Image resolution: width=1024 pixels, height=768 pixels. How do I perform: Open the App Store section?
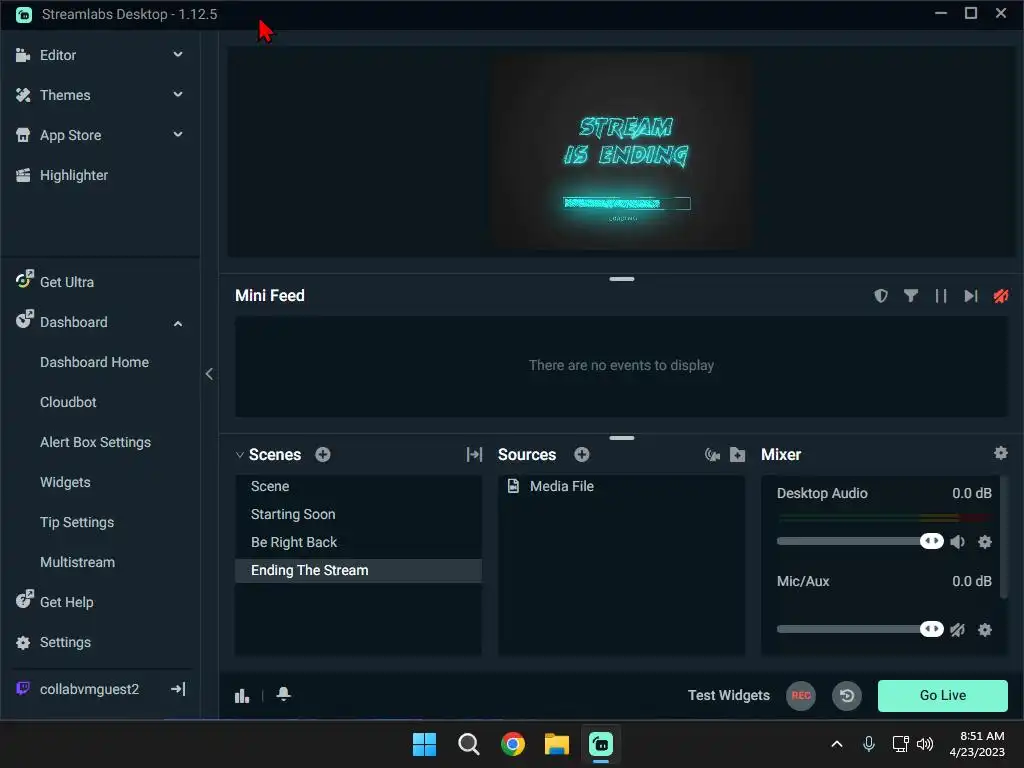[70, 135]
